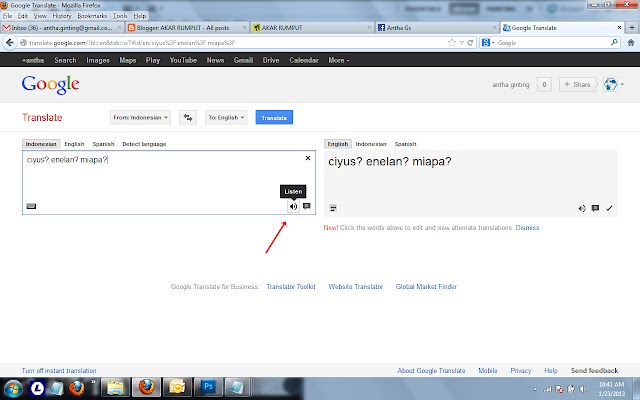Select English source language tab
The width and height of the screenshot is (640, 400).
[74, 144]
